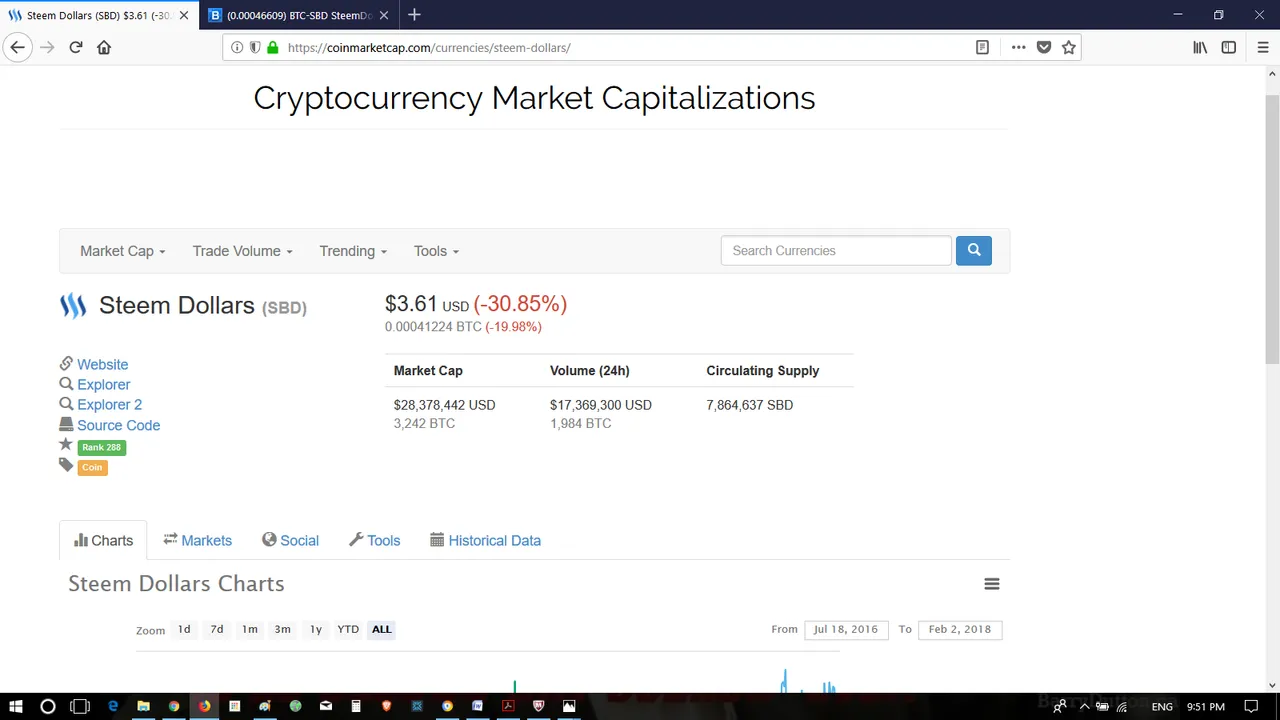Open the notification action center
This screenshot has height=720, width=1280.
point(1251,706)
